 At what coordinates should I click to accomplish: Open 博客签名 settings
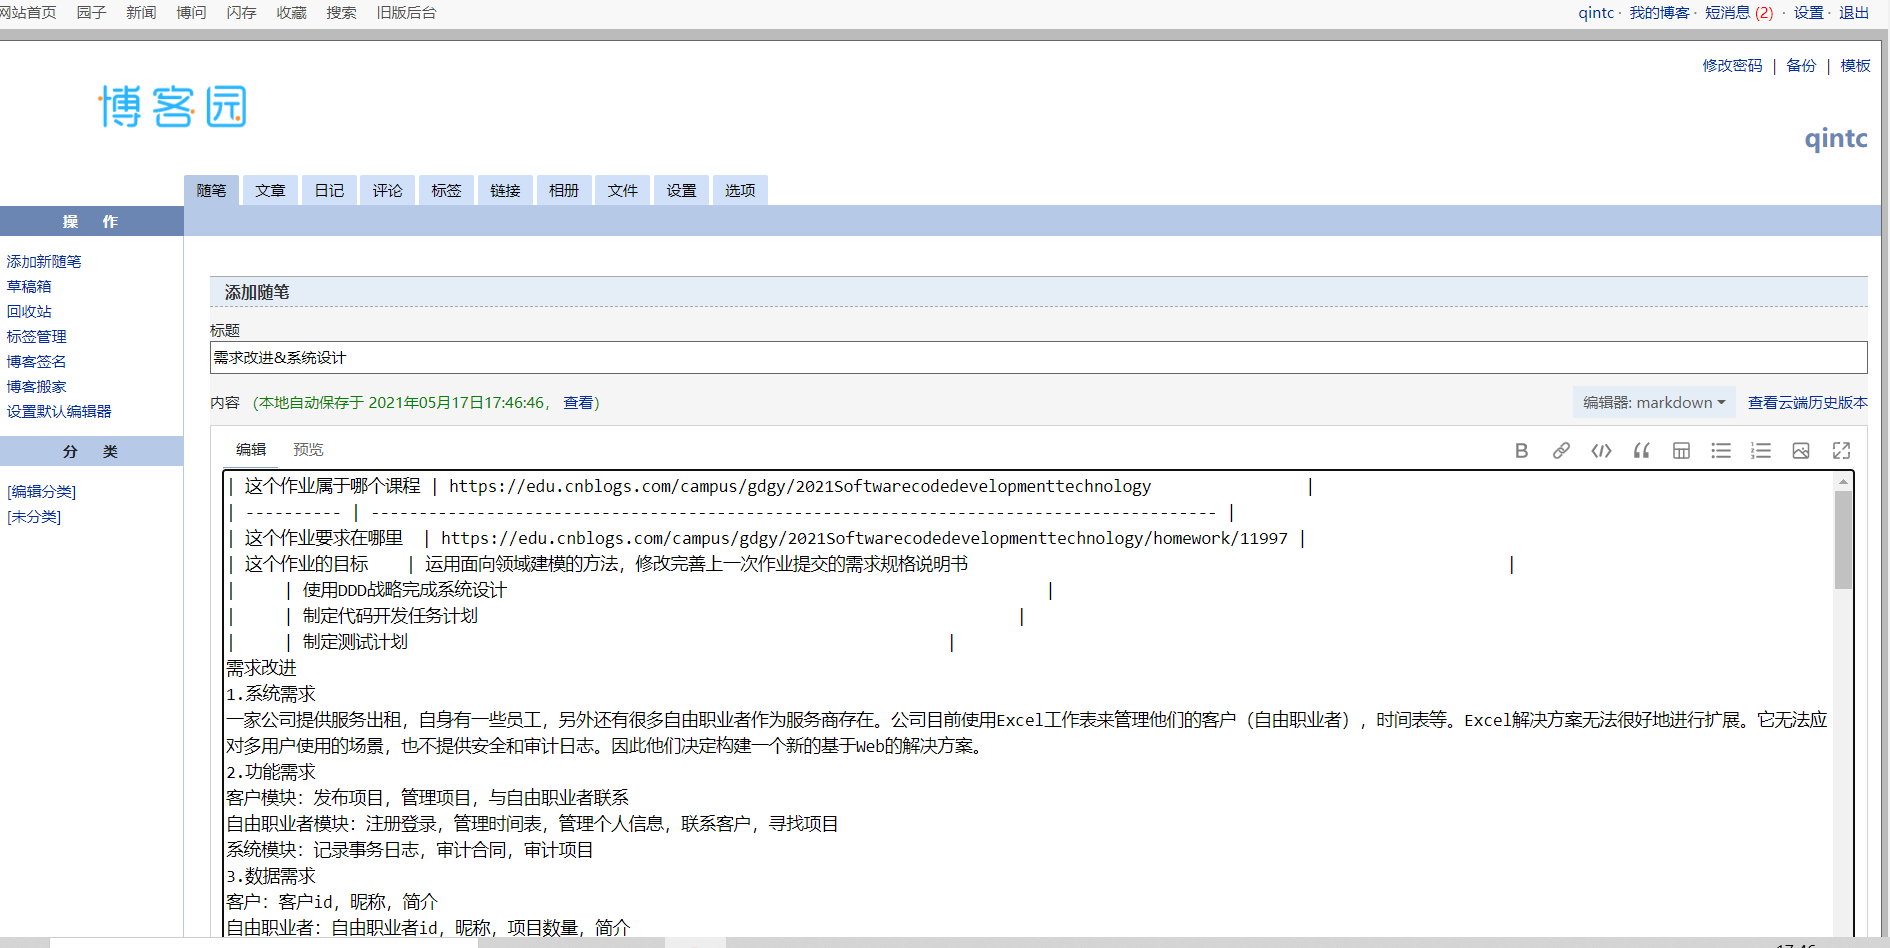click(x=37, y=362)
